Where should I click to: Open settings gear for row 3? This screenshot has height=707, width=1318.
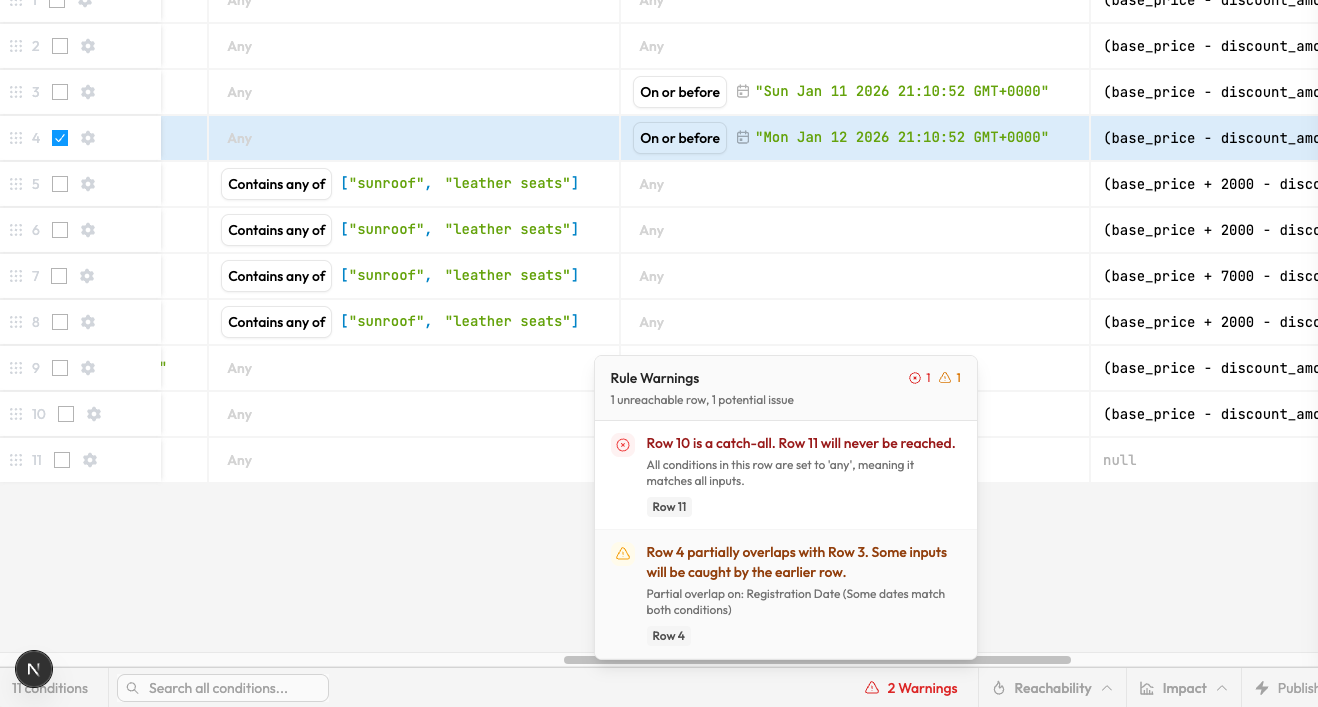point(88,92)
